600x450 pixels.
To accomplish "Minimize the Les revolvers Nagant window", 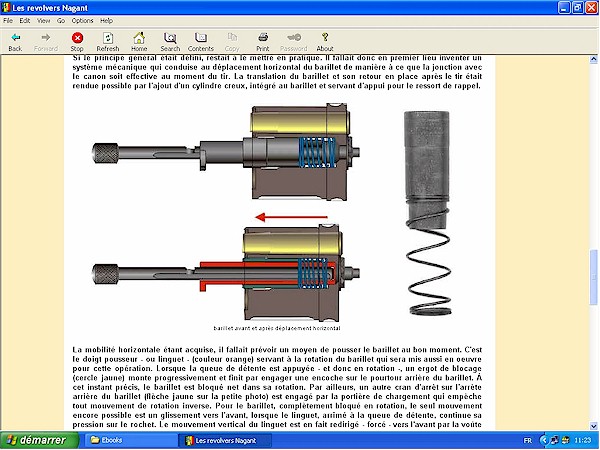I will click(564, 7).
